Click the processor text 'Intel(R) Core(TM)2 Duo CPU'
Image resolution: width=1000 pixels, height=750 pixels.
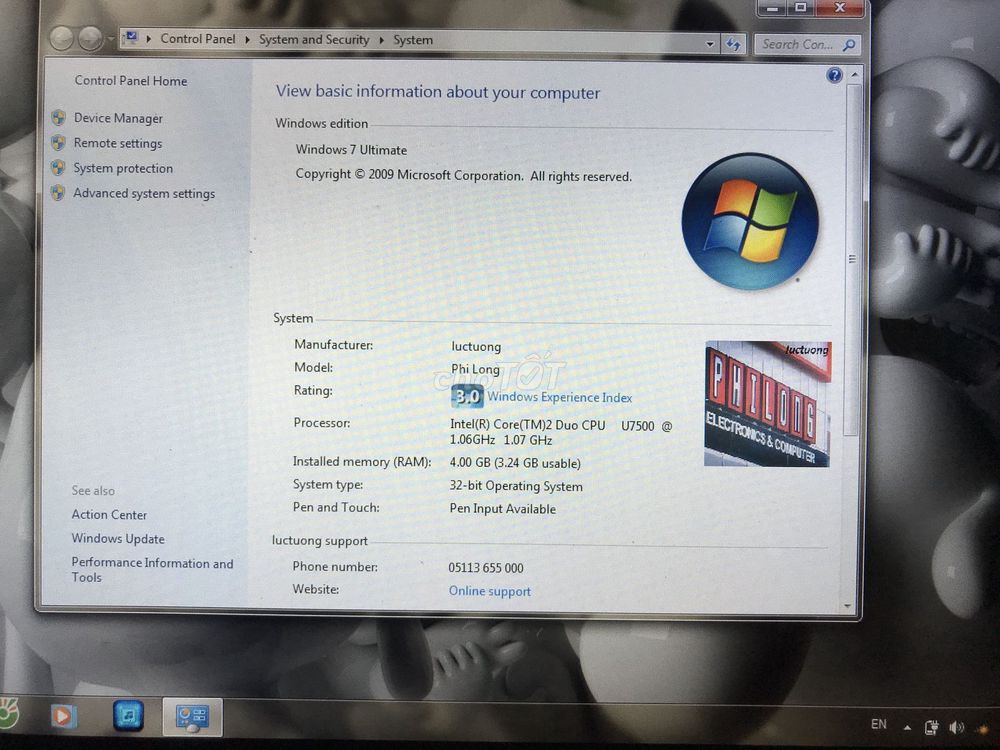527,425
